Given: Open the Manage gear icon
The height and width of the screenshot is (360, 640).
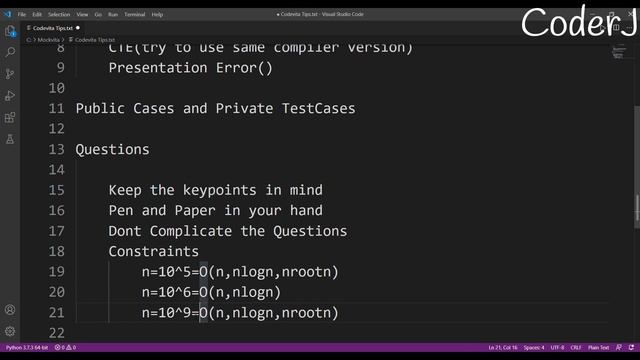Looking at the screenshot, I should point(10,331).
